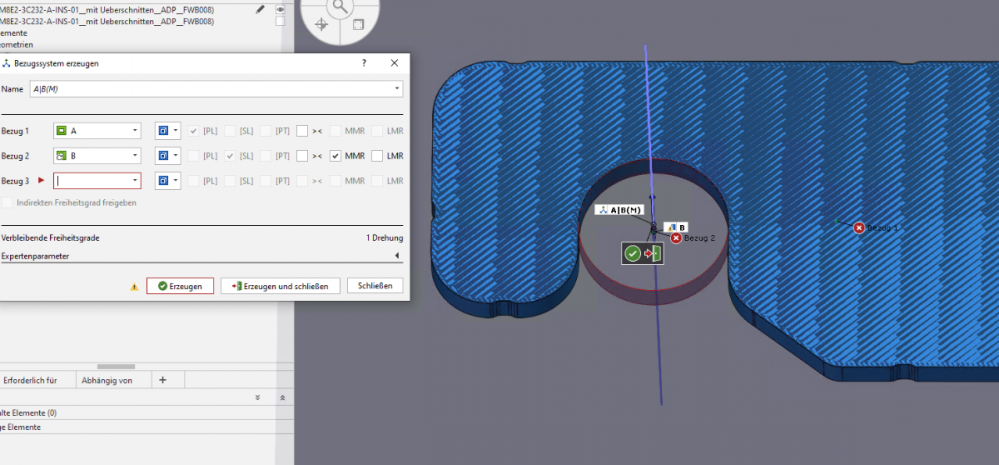The width and height of the screenshot is (999, 465).
Task: Remove Bezug 1 via red X in viewport
Action: pyautogui.click(x=859, y=228)
